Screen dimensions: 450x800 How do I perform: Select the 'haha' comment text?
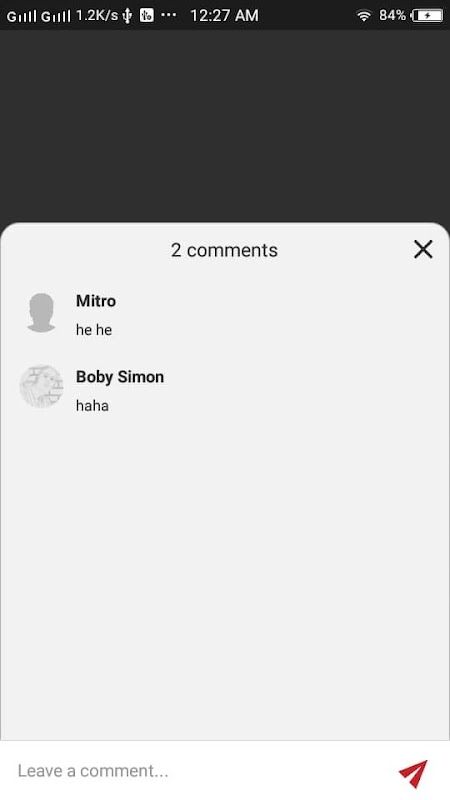[92, 406]
